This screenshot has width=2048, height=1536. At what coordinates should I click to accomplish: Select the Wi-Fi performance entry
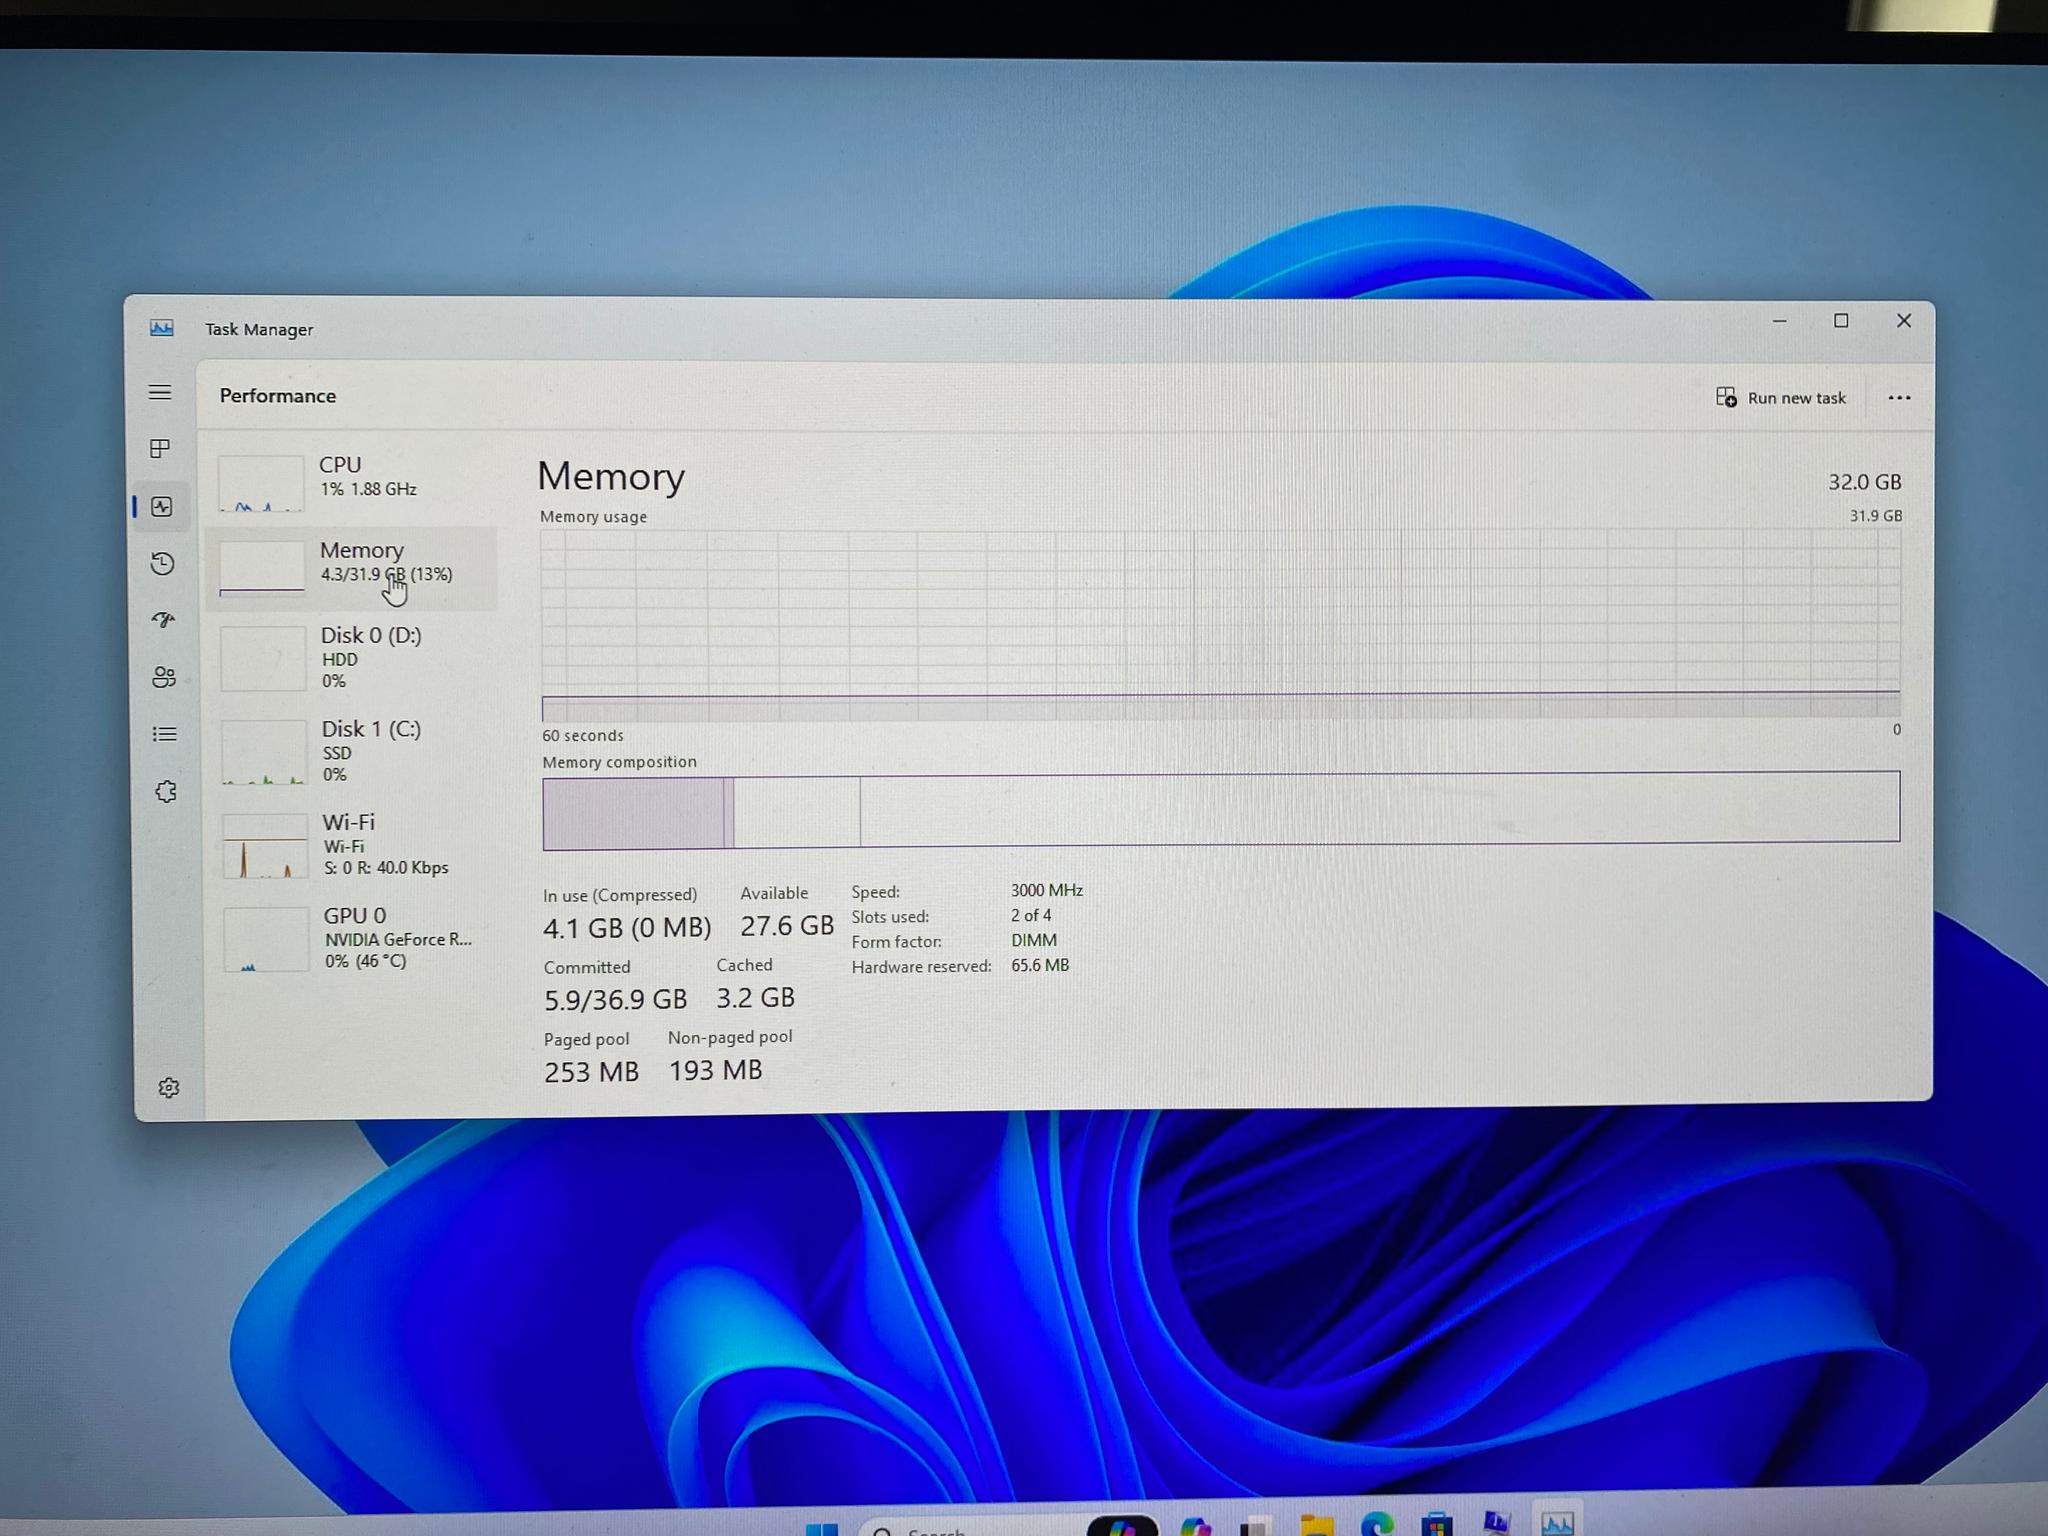click(353, 844)
